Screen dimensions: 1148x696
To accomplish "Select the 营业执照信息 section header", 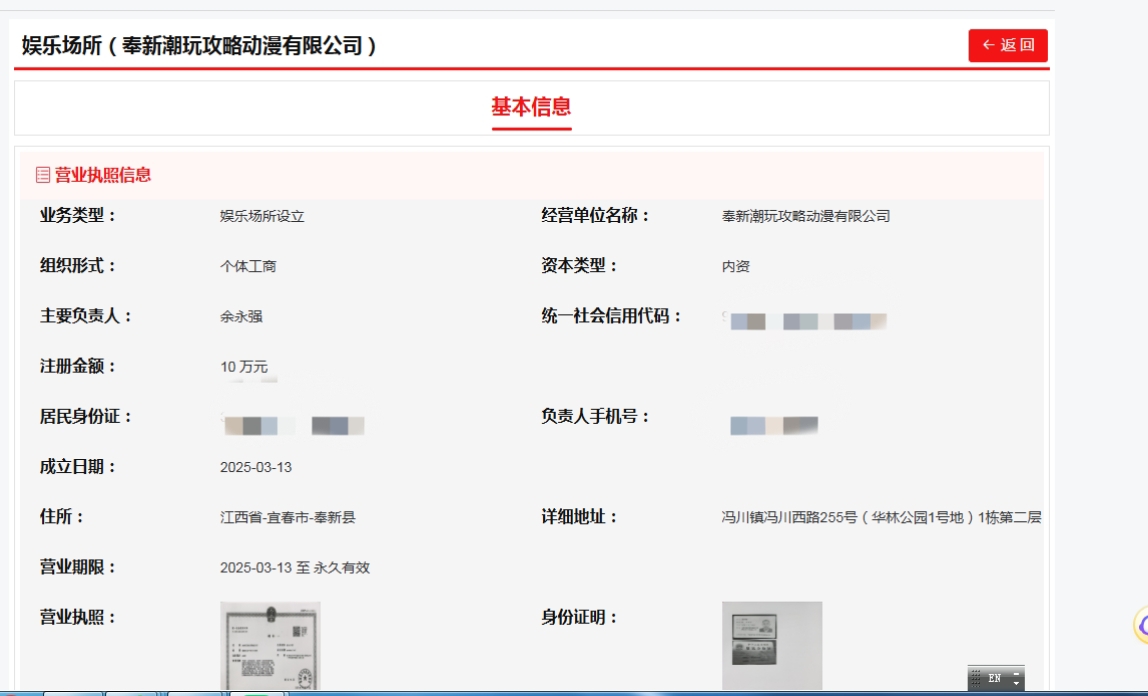I will click(102, 175).
